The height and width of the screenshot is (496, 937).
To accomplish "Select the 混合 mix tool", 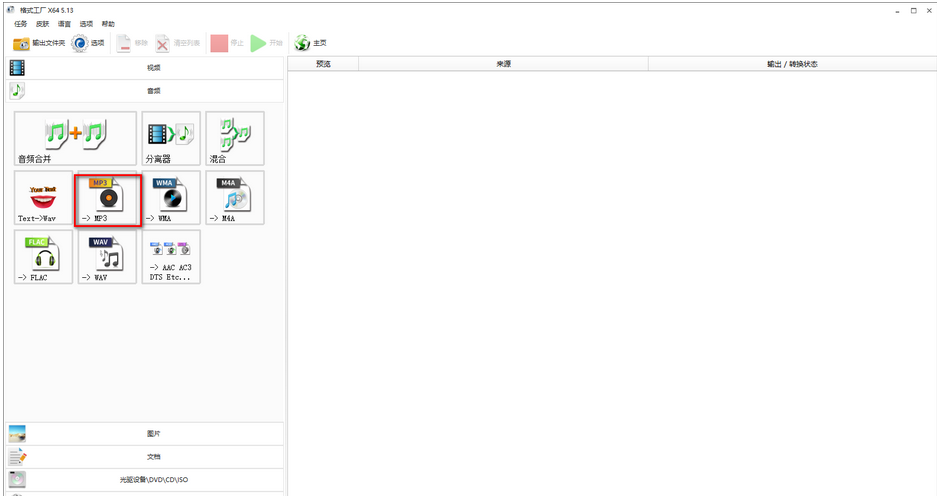I will 235,139.
